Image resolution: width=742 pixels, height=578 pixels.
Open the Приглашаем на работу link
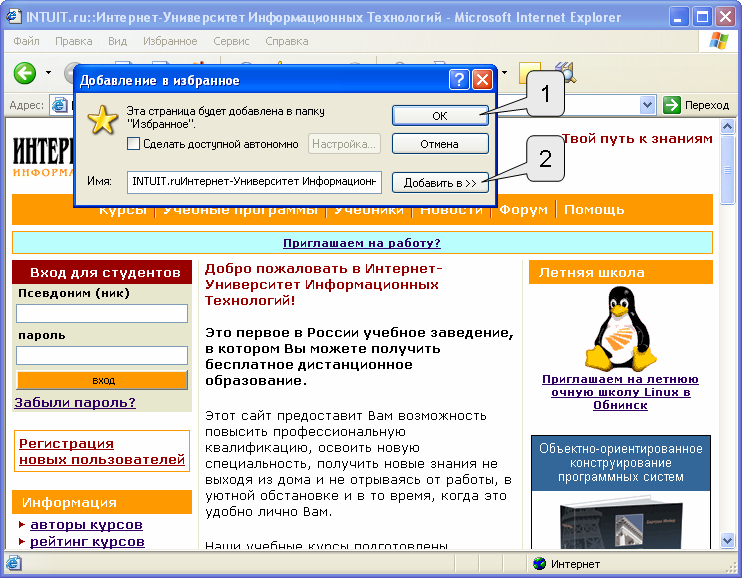[x=362, y=243]
